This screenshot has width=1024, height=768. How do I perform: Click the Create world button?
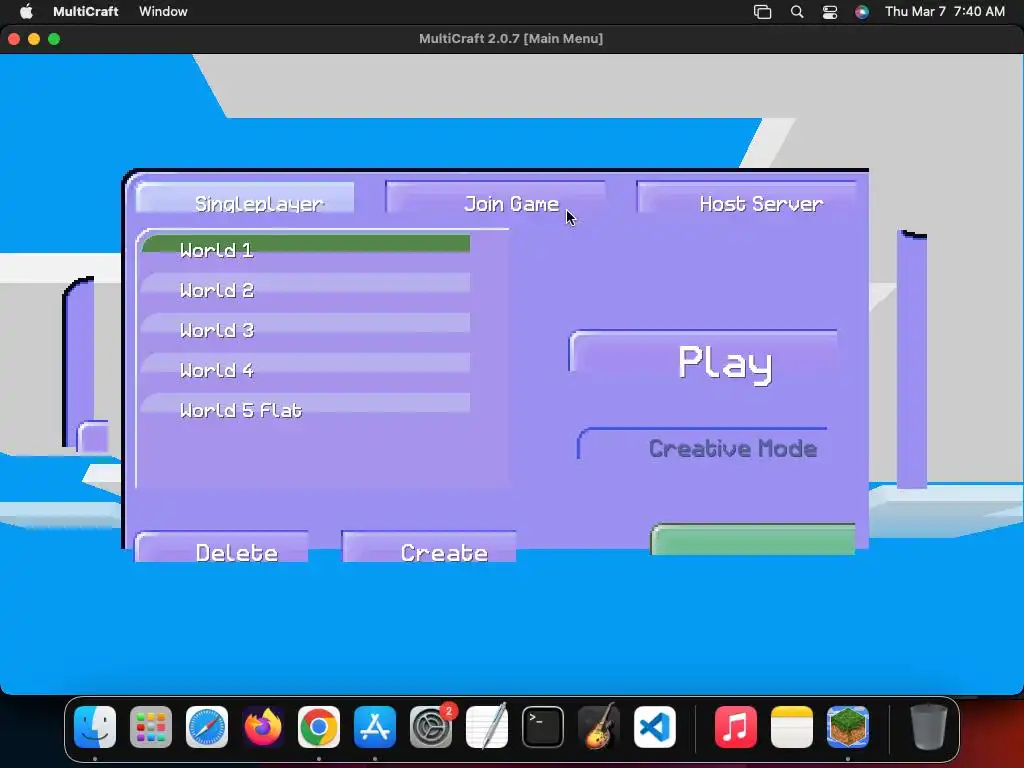click(x=429, y=547)
